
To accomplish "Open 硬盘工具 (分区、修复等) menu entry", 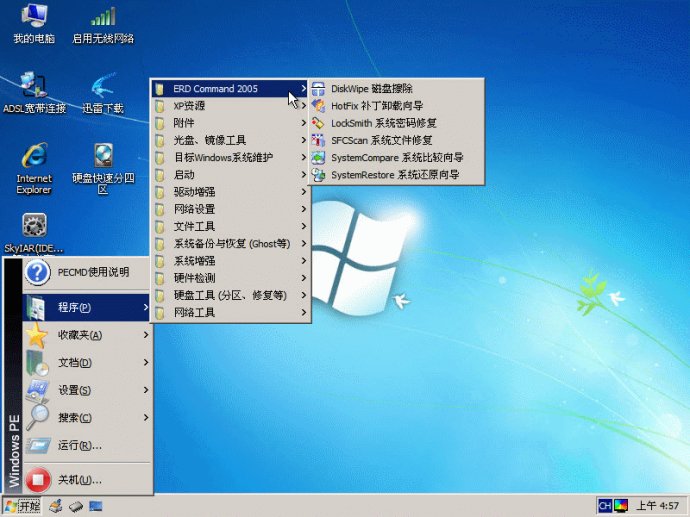I will point(231,295).
